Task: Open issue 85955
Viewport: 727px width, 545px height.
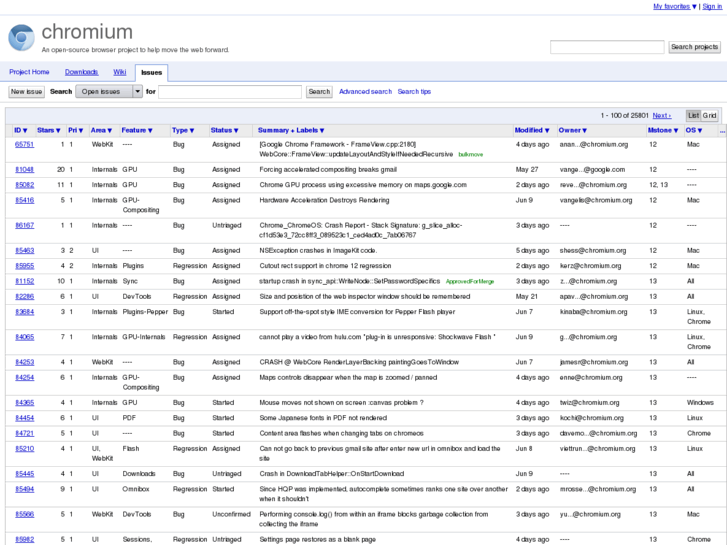Action: tap(25, 266)
